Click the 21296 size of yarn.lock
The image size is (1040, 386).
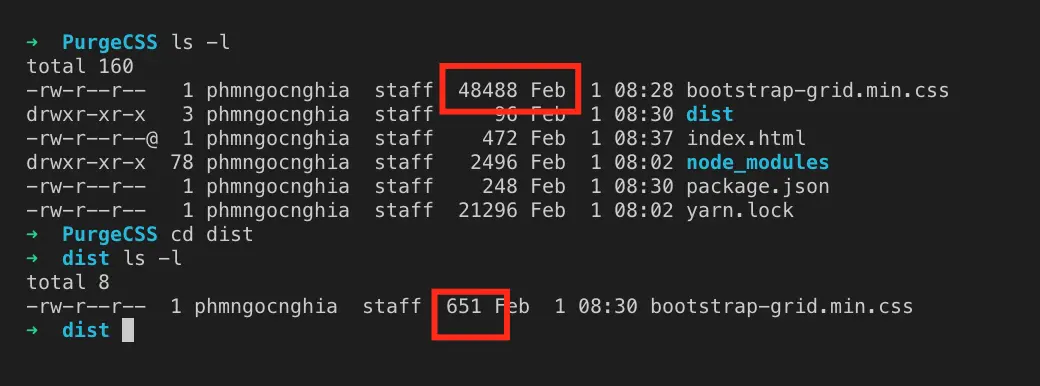pos(488,210)
